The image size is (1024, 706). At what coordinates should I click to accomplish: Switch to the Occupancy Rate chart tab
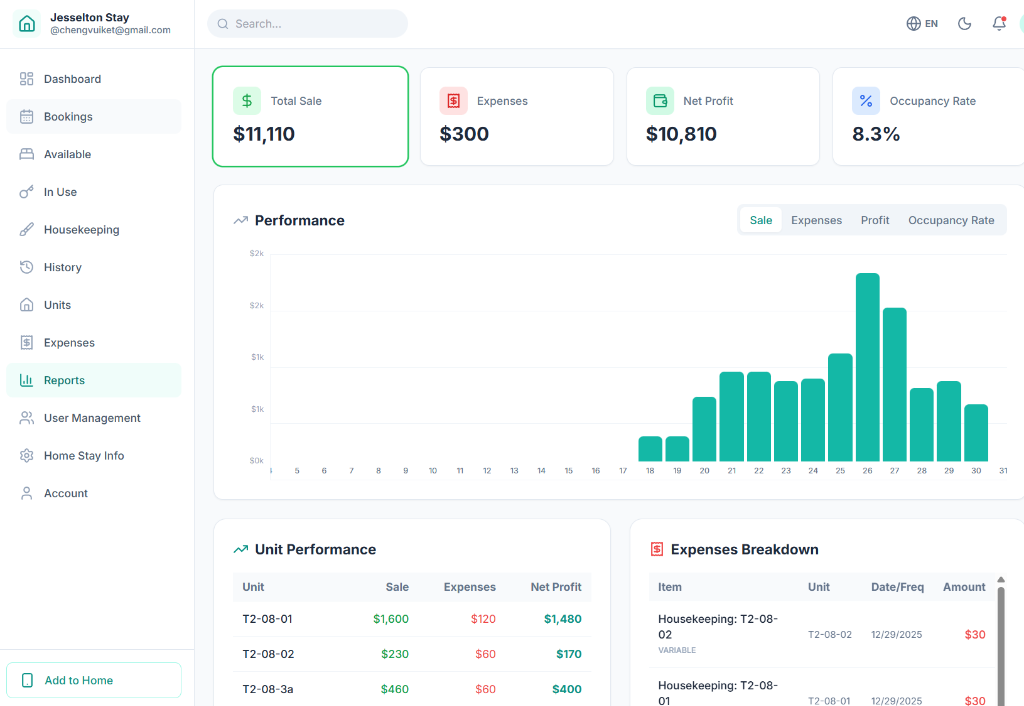coord(951,220)
